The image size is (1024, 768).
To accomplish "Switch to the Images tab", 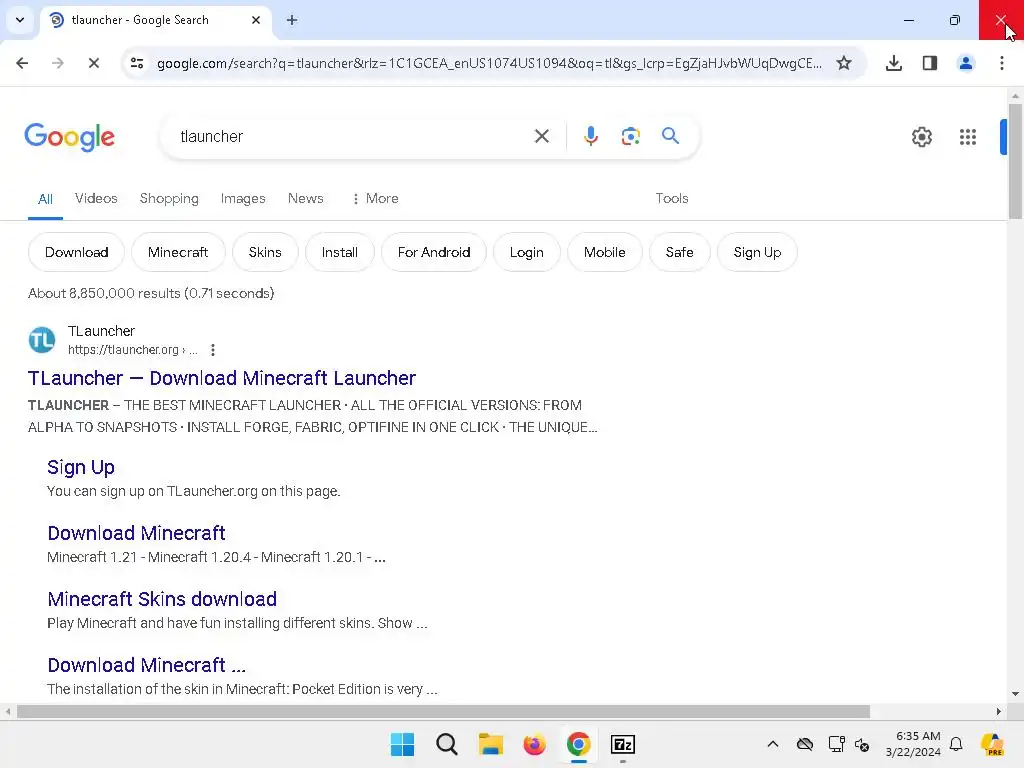I will coord(243,199).
